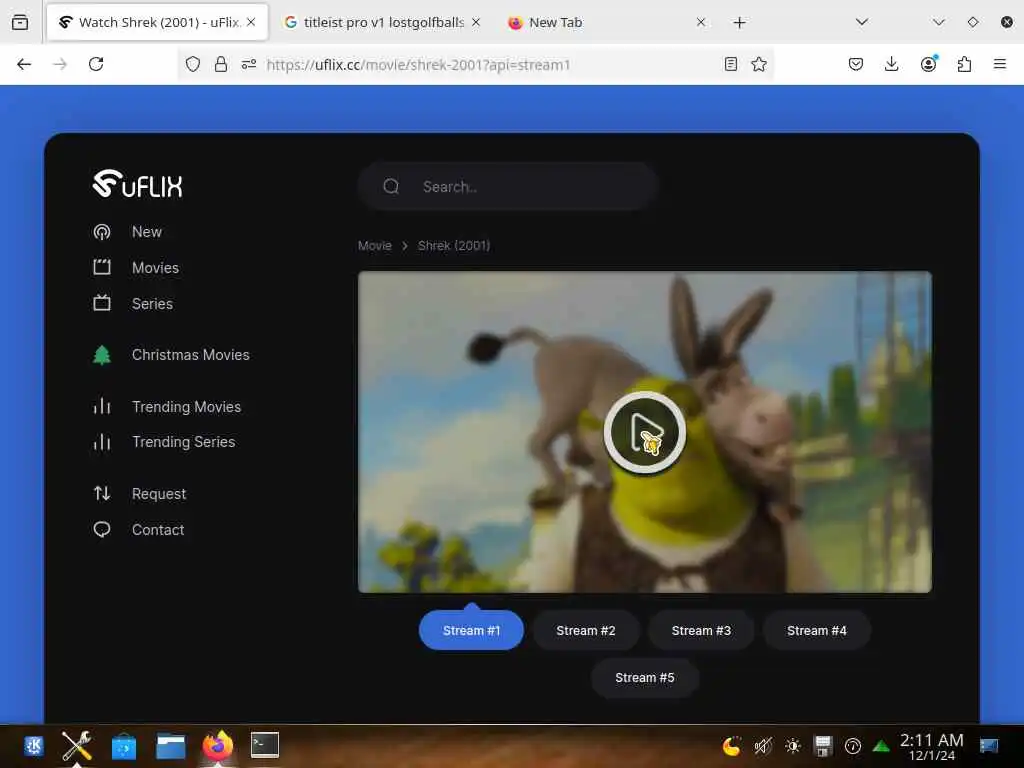Expand hidden system tray icons
Image resolution: width=1024 pixels, height=768 pixels.
click(882, 746)
